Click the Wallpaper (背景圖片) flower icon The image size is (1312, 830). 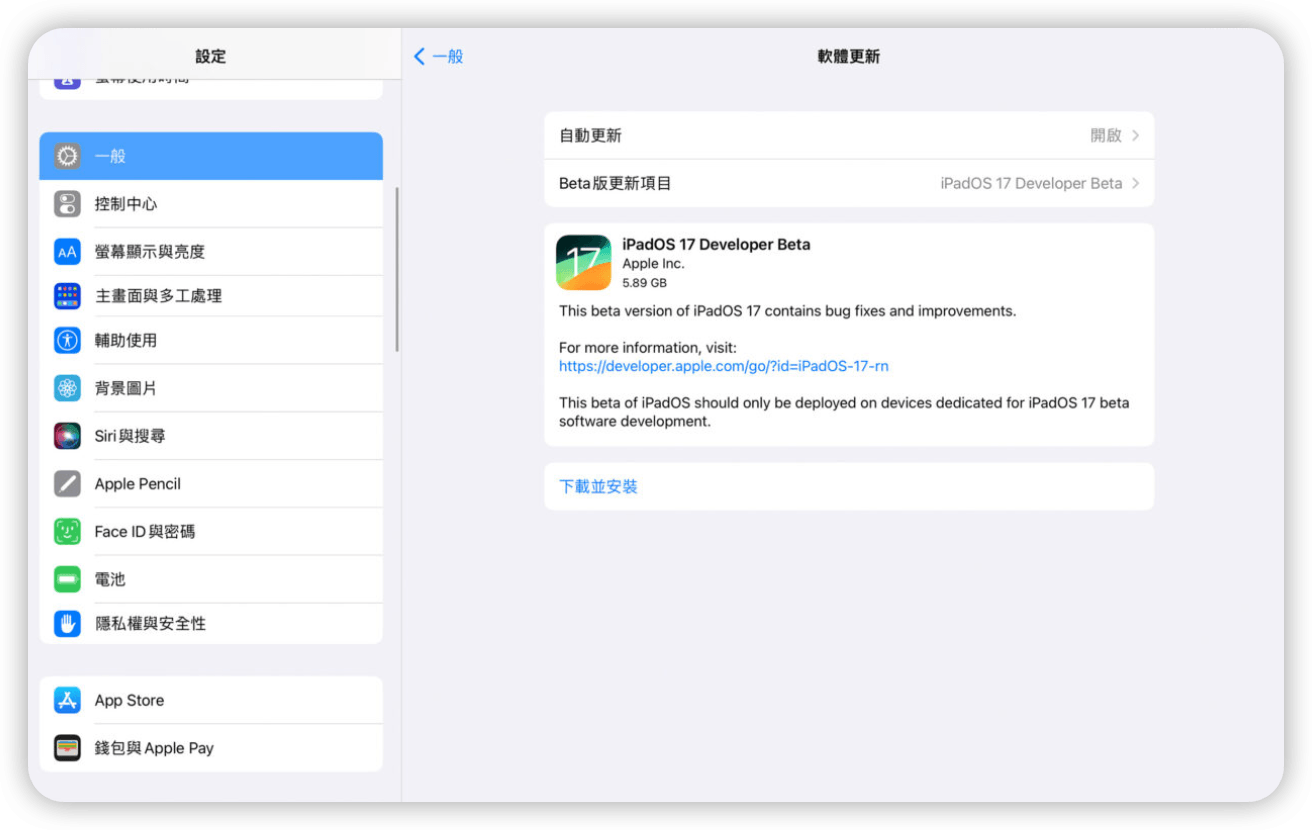point(67,388)
